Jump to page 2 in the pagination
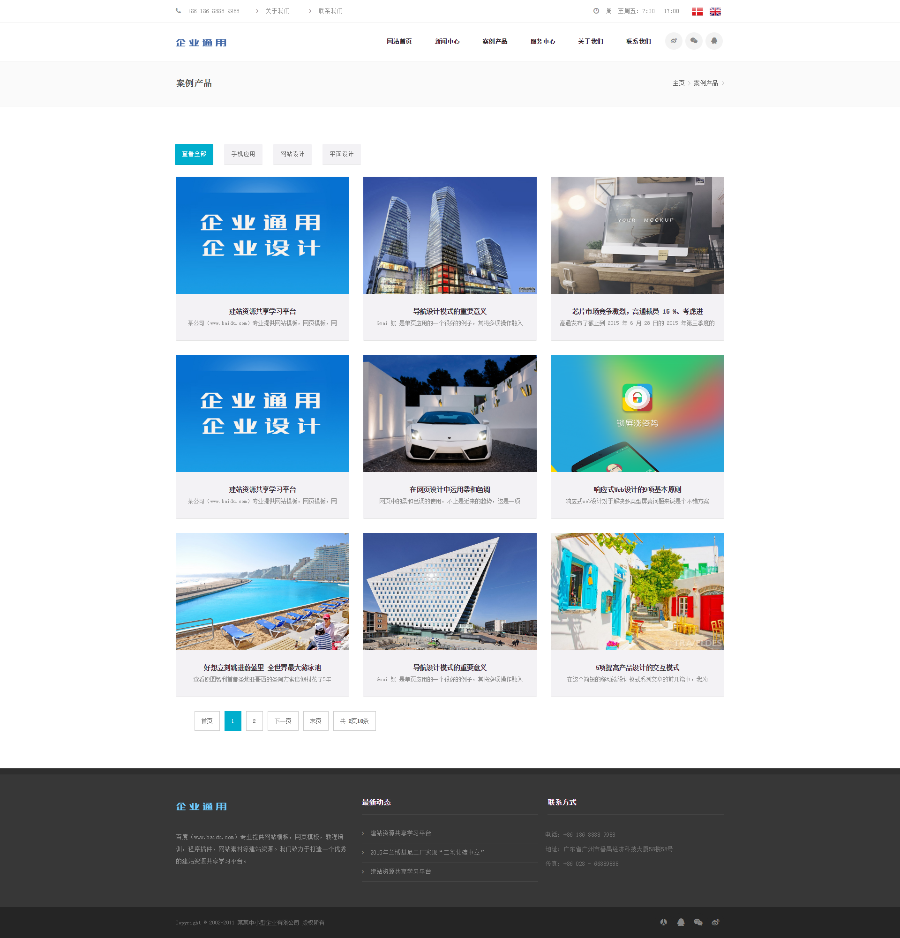The height and width of the screenshot is (938, 900). (254, 720)
